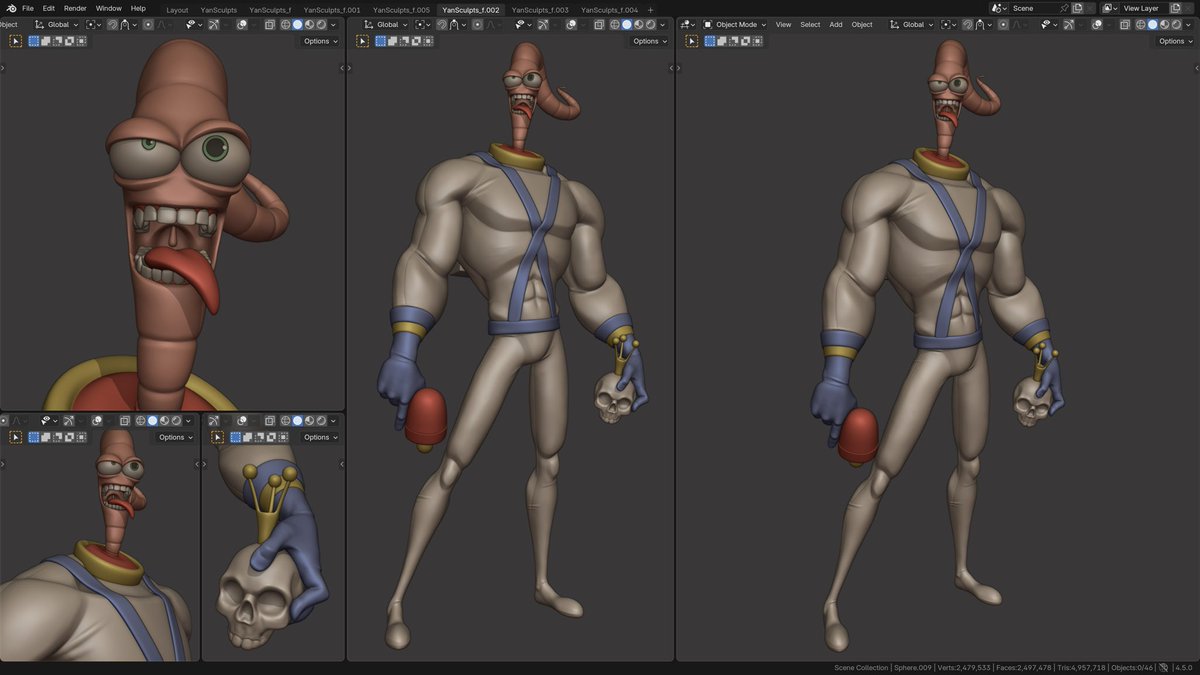Toggle gizmos in skull close-up viewport
Screen dimensions: 1200x675
coord(214,421)
